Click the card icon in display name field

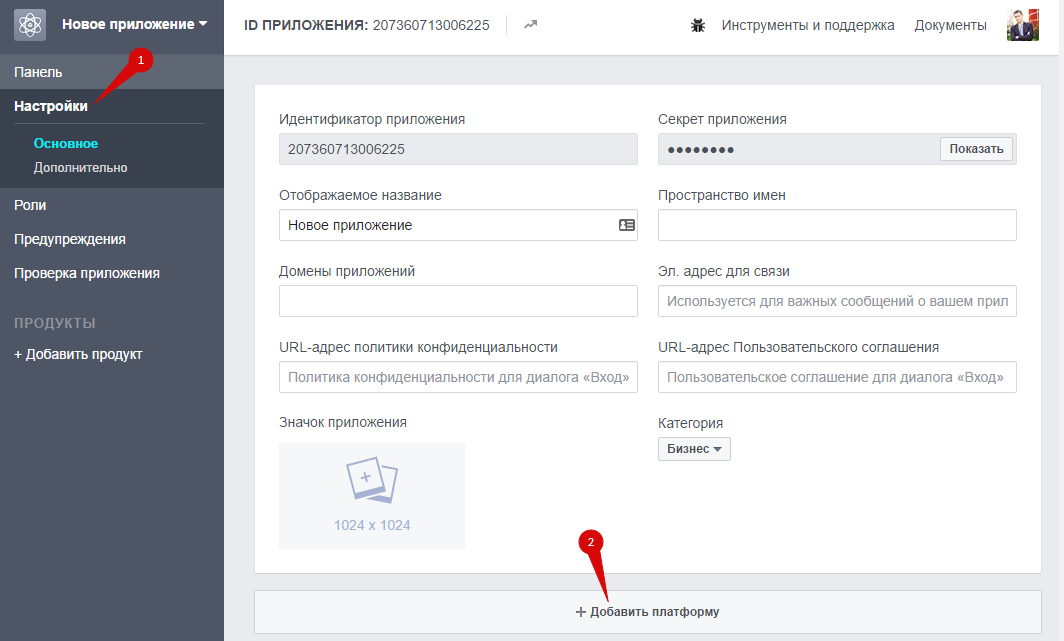pos(627,225)
